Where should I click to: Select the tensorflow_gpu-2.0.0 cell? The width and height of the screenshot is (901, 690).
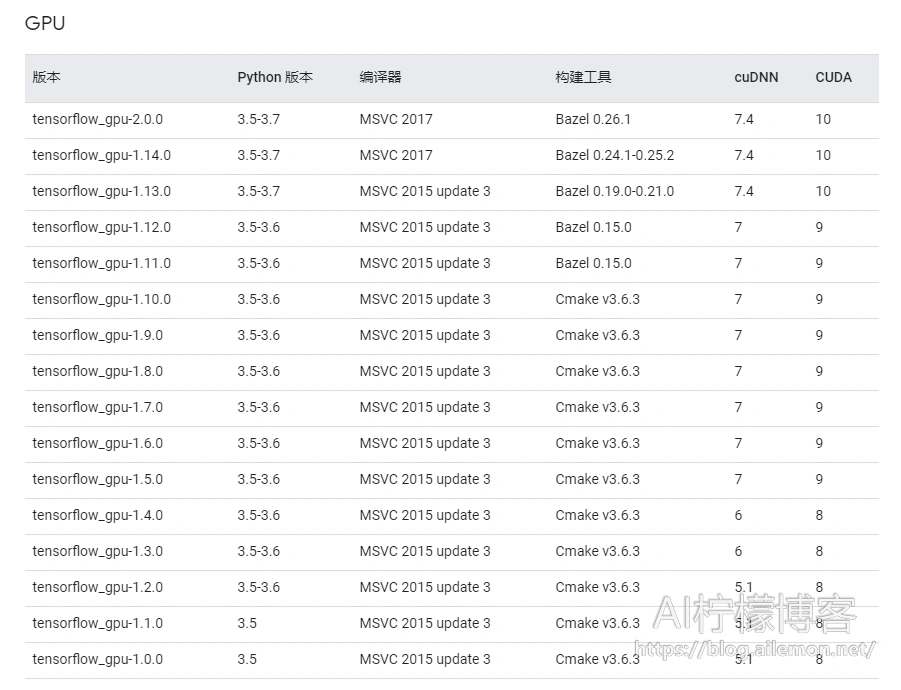[x=98, y=120]
